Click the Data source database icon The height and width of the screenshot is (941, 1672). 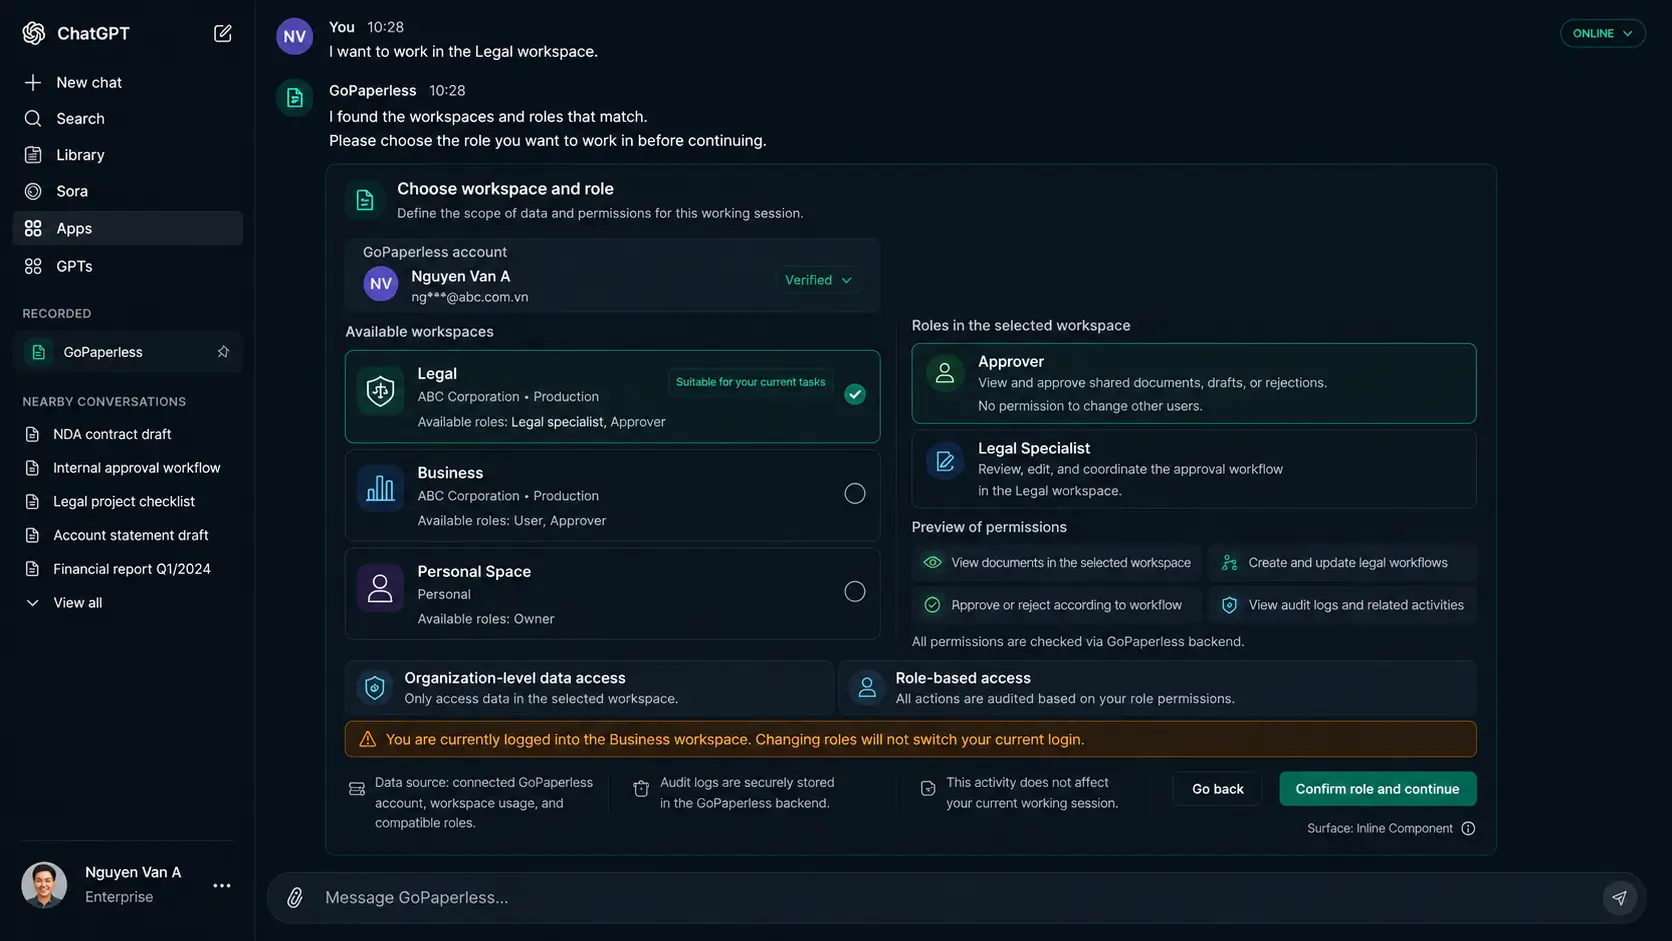(357, 789)
